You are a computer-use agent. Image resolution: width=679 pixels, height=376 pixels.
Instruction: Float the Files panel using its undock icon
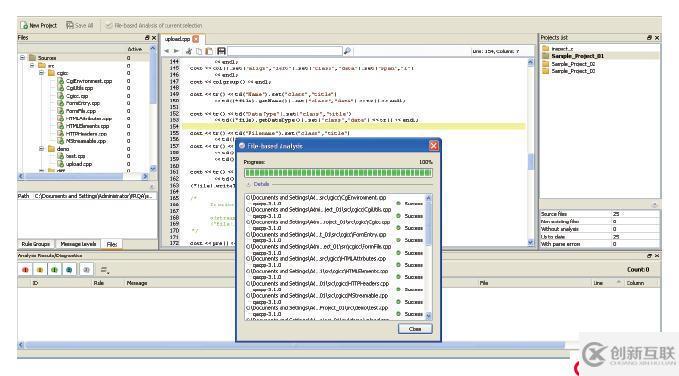pyautogui.click(x=147, y=38)
